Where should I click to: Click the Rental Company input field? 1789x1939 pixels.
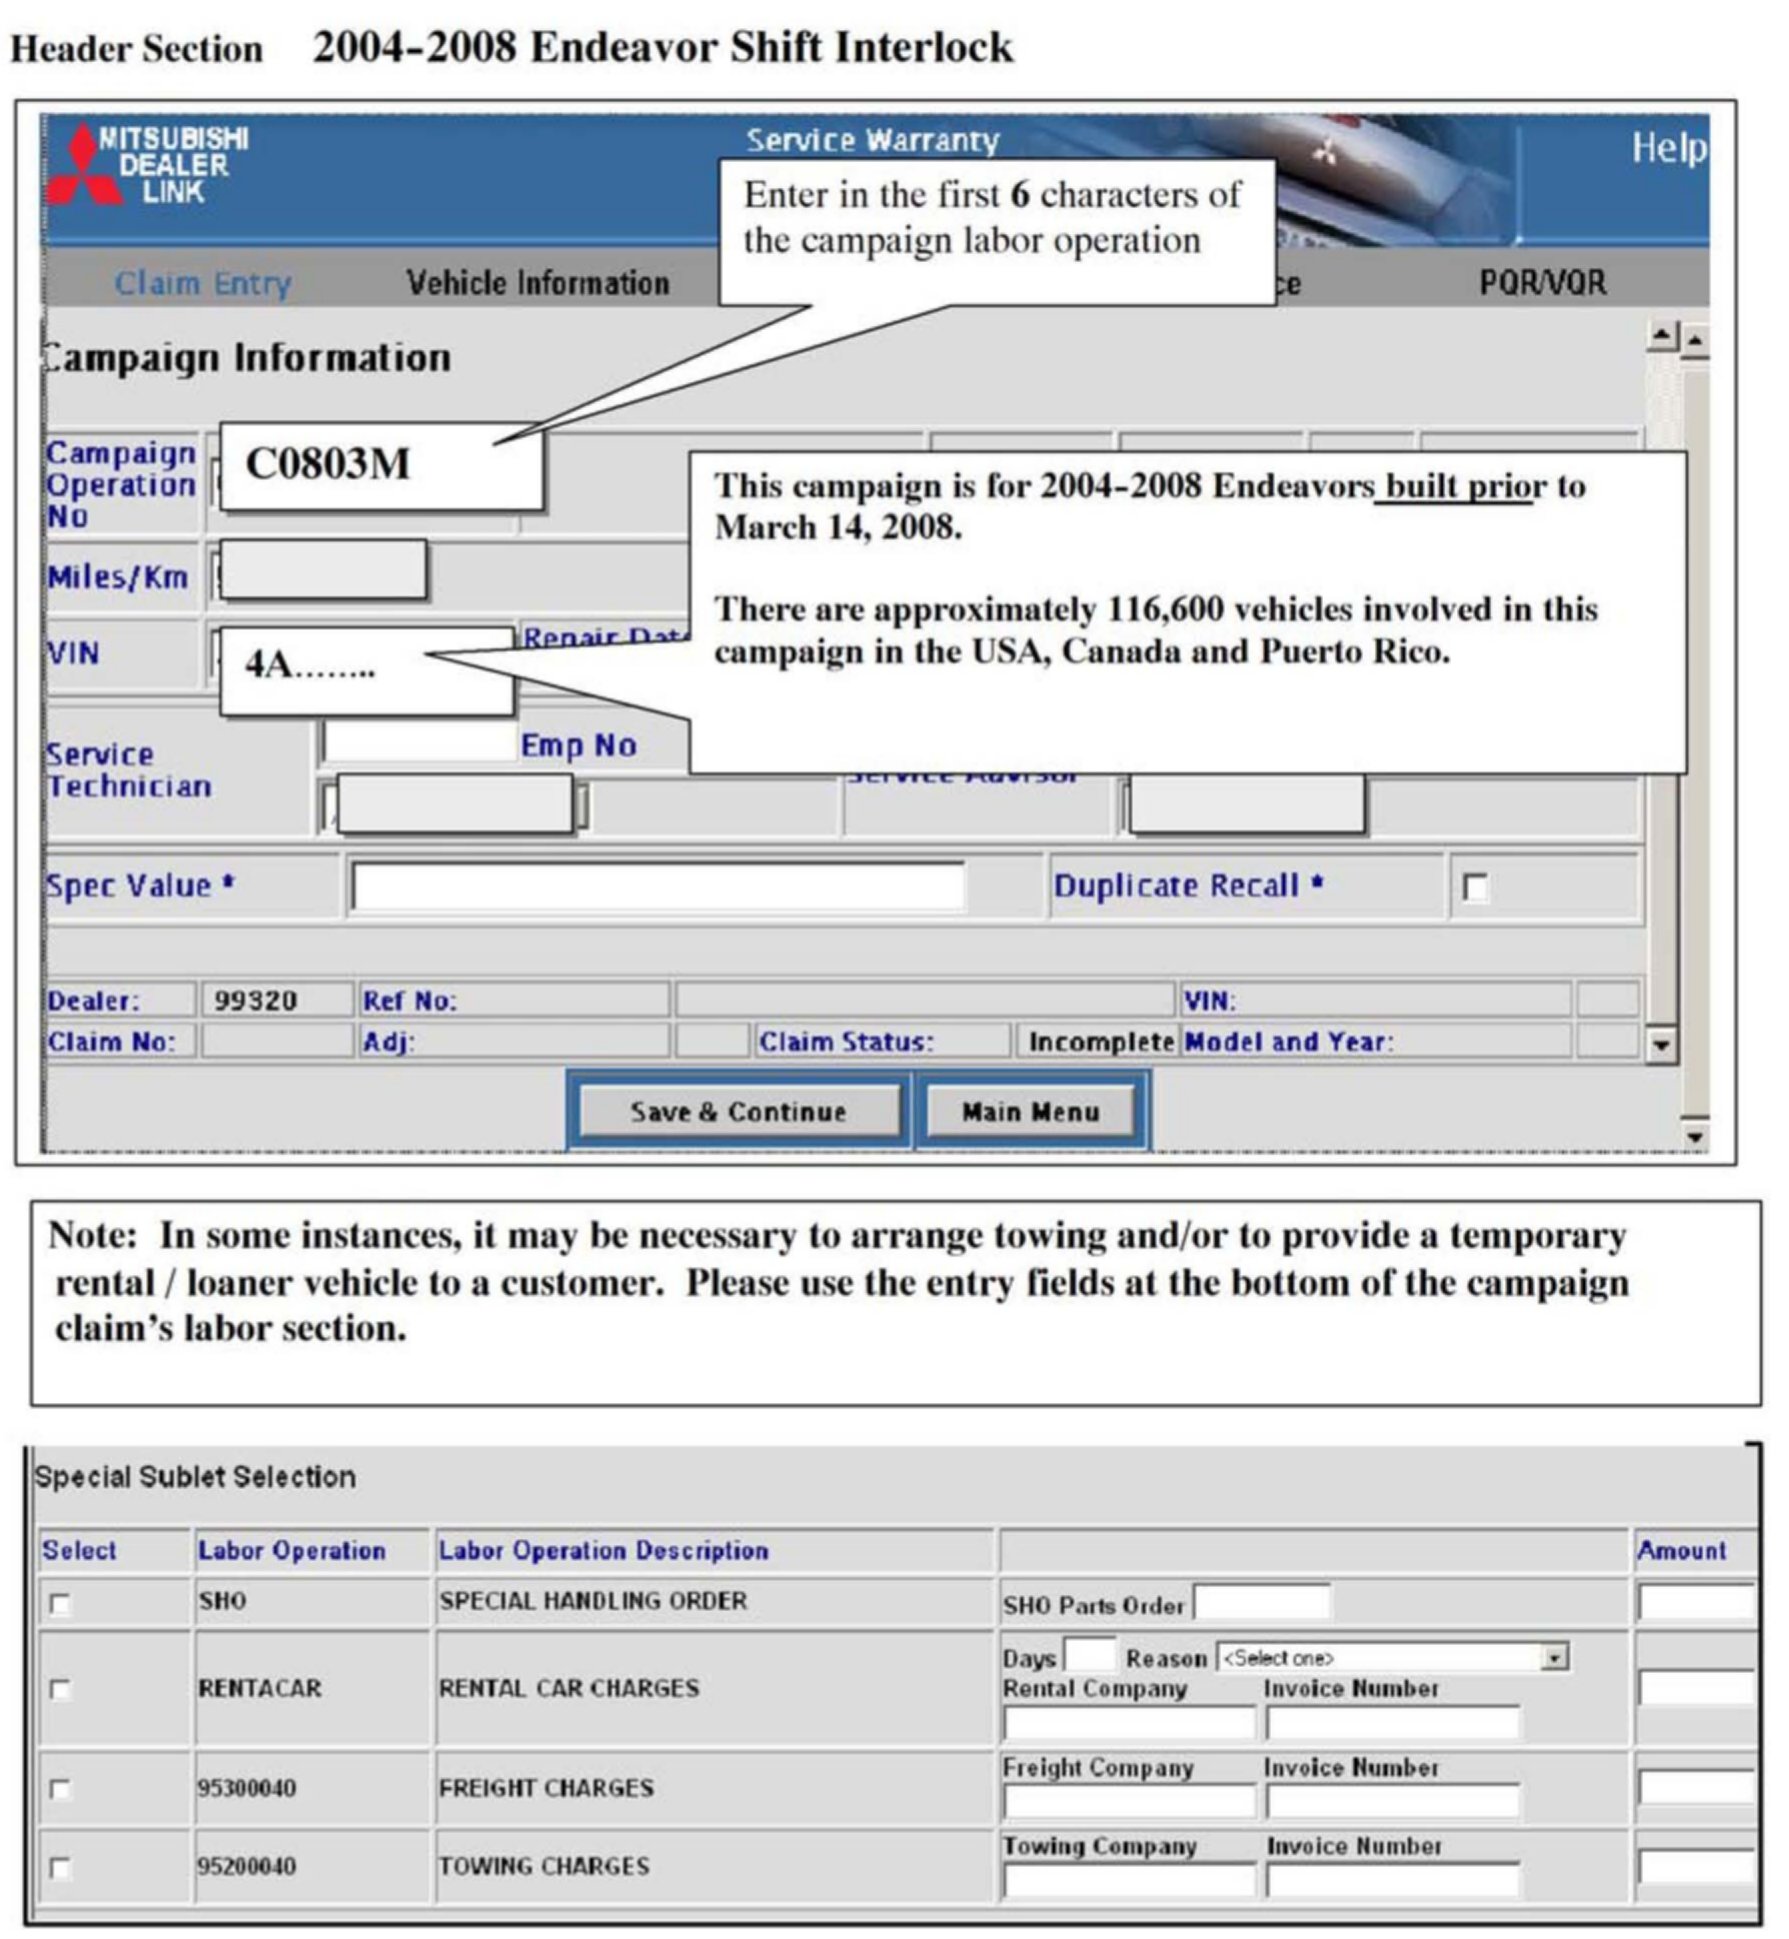1128,1723
